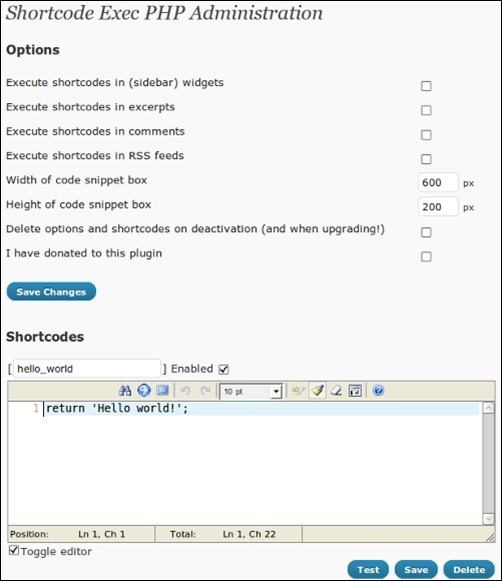Click the redo arrow in editor toolbar
Viewport: 502px width, 581px height.
[x=205, y=391]
